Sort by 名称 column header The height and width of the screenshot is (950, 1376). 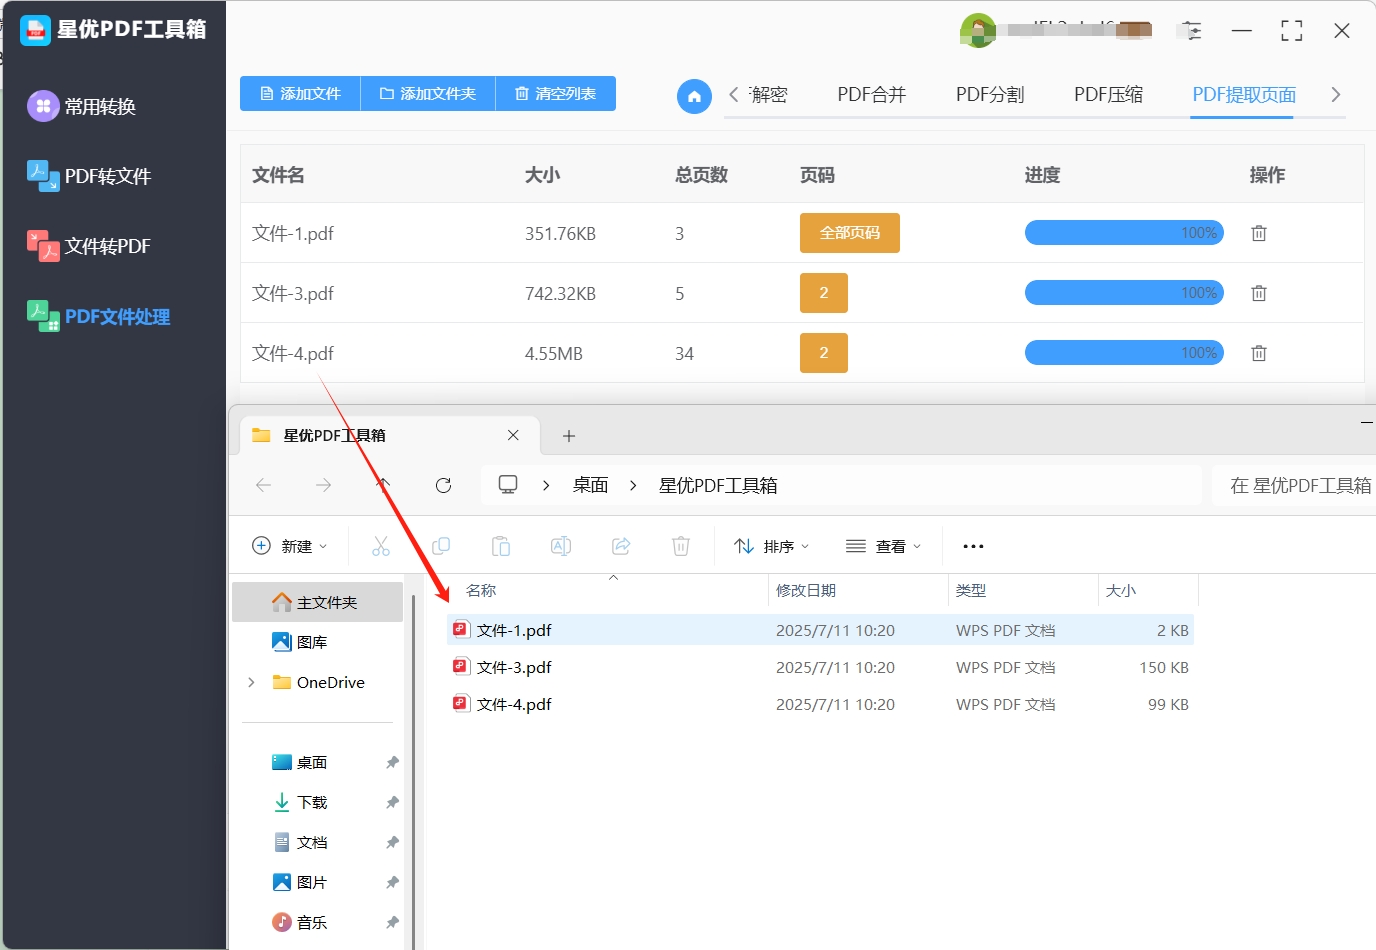pyautogui.click(x=481, y=591)
